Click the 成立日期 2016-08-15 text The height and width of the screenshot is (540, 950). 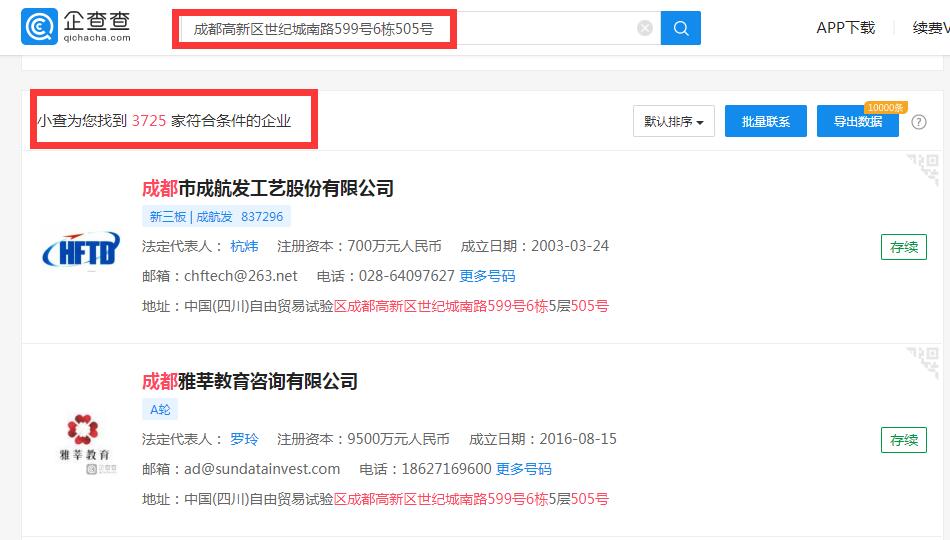(x=543, y=439)
